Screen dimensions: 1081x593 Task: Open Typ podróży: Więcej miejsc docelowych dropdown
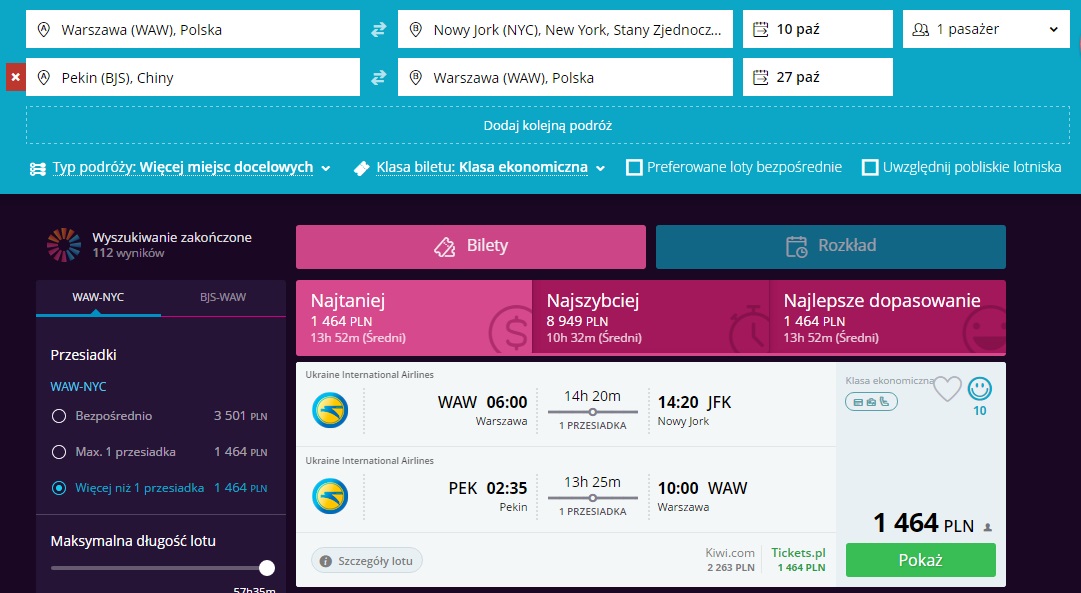[x=181, y=168]
